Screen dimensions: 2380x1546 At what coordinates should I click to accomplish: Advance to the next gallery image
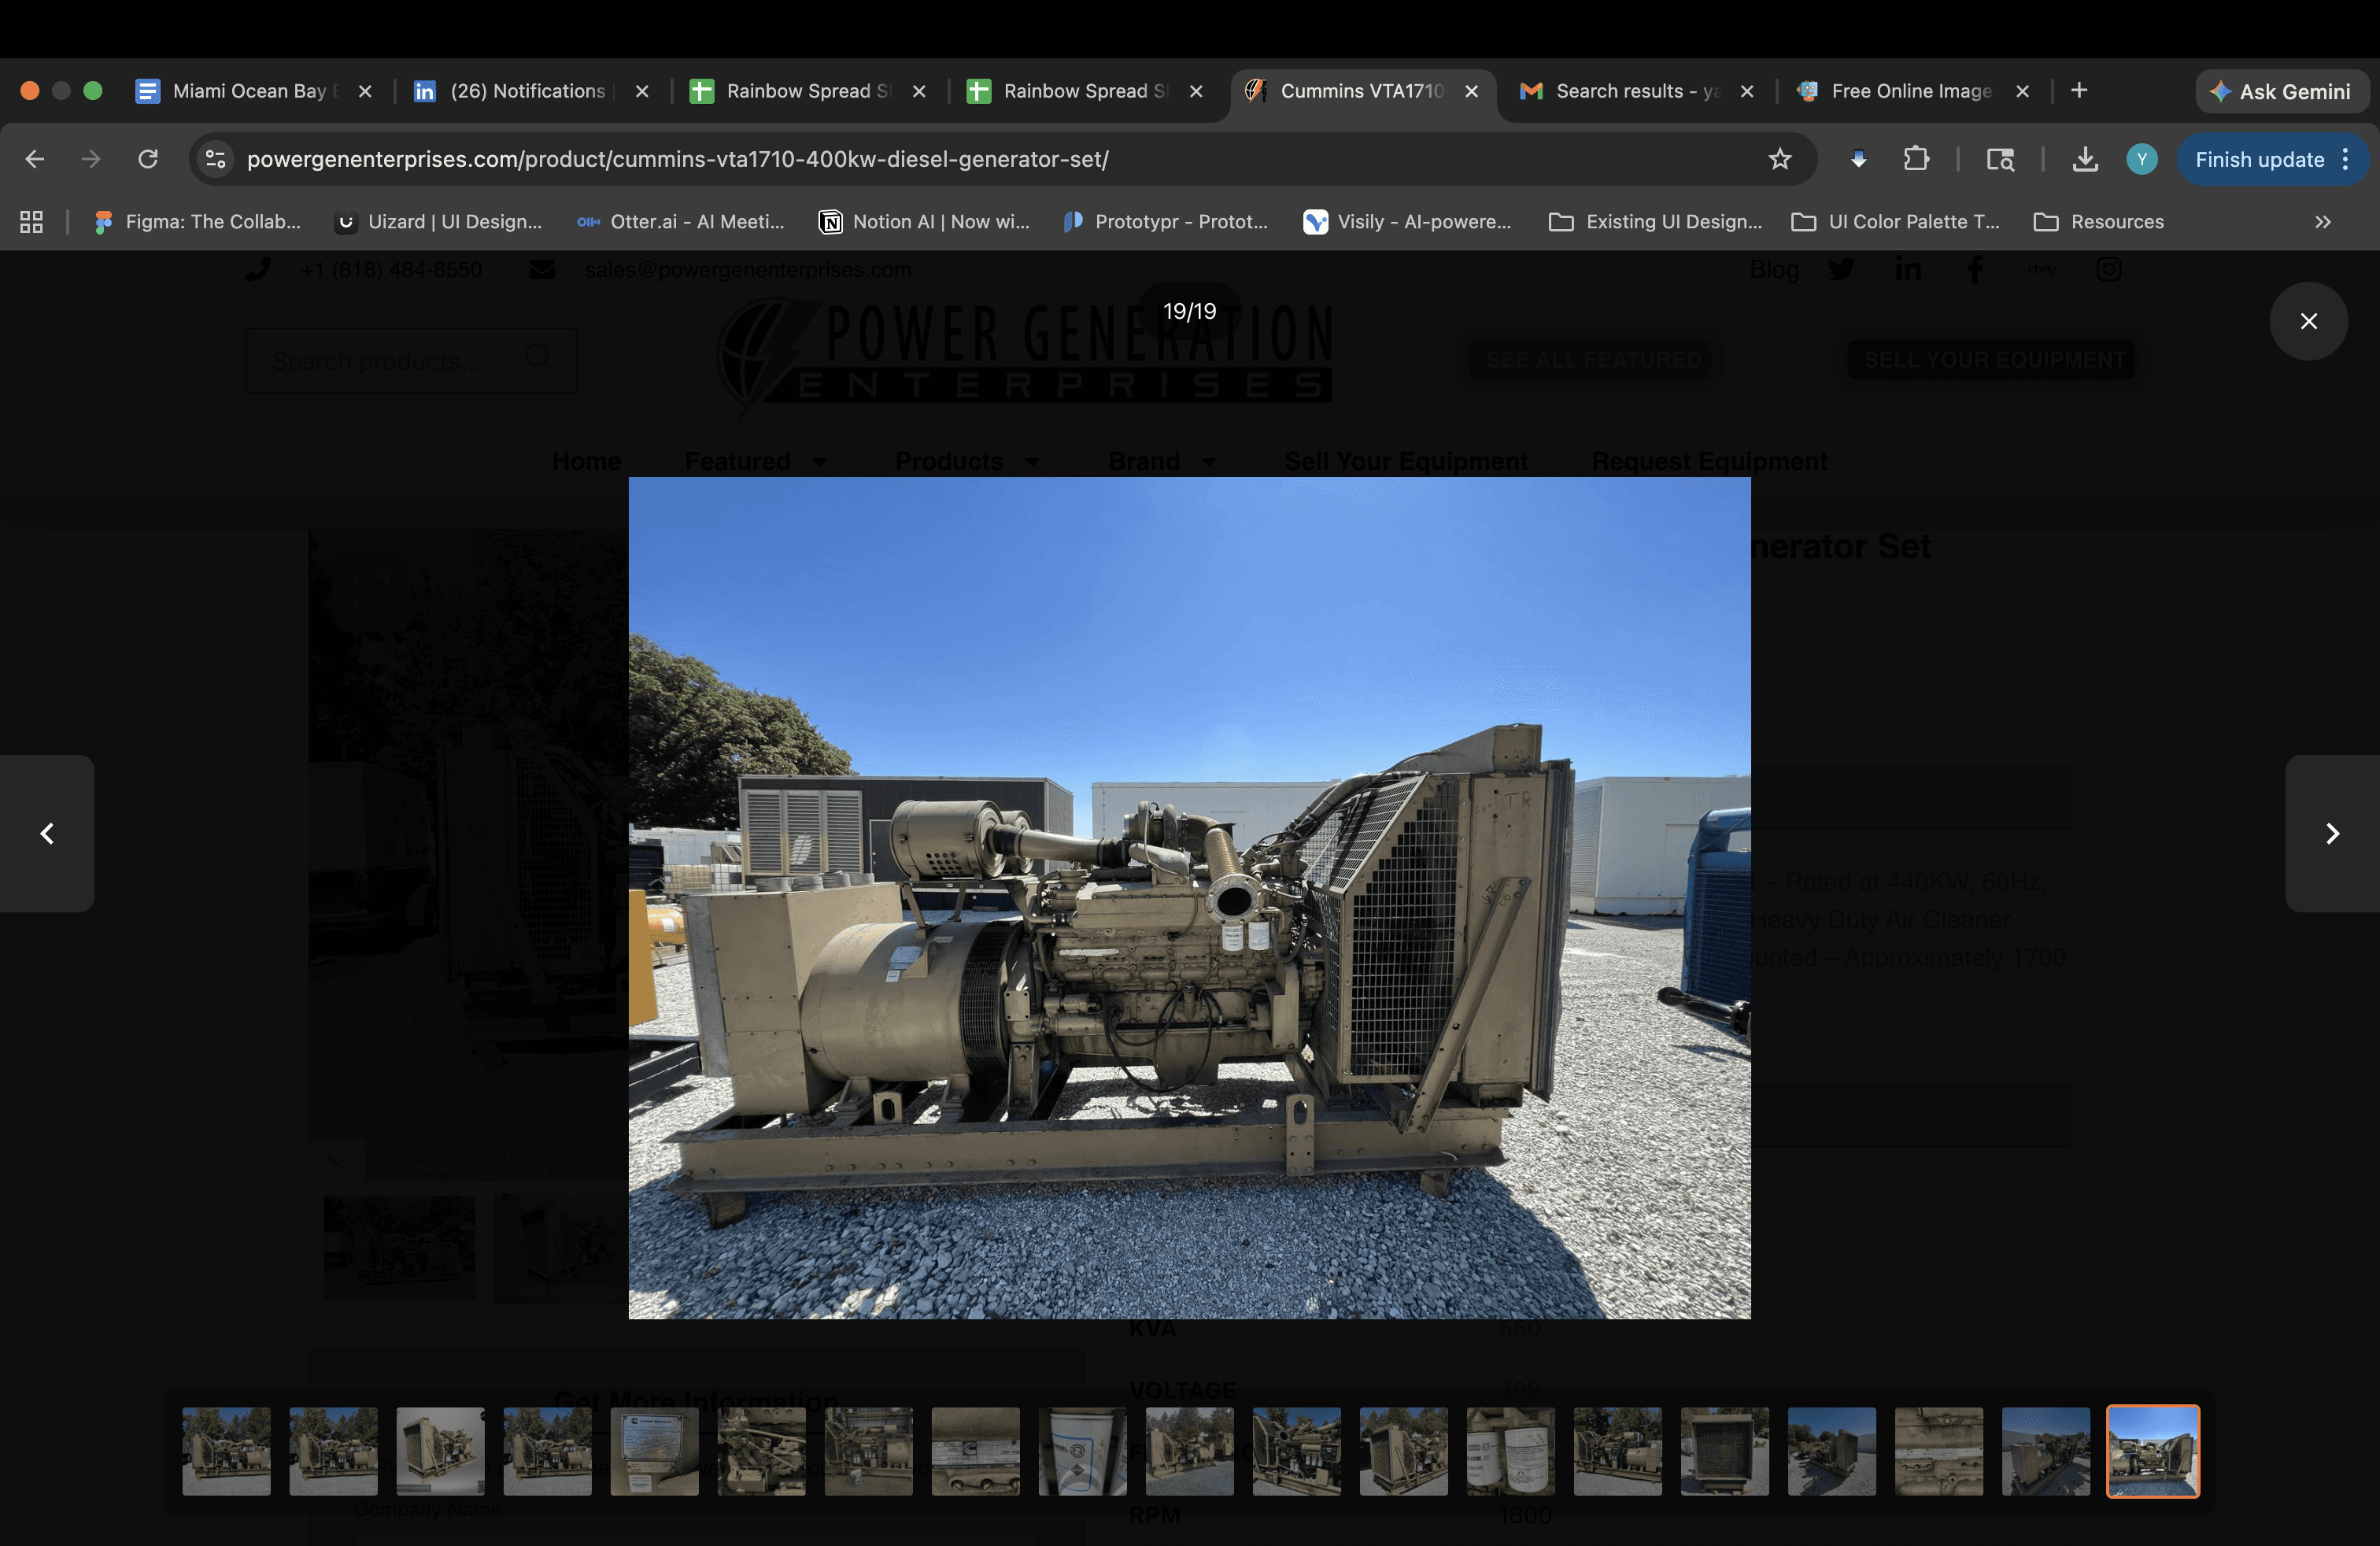pyautogui.click(x=2332, y=833)
